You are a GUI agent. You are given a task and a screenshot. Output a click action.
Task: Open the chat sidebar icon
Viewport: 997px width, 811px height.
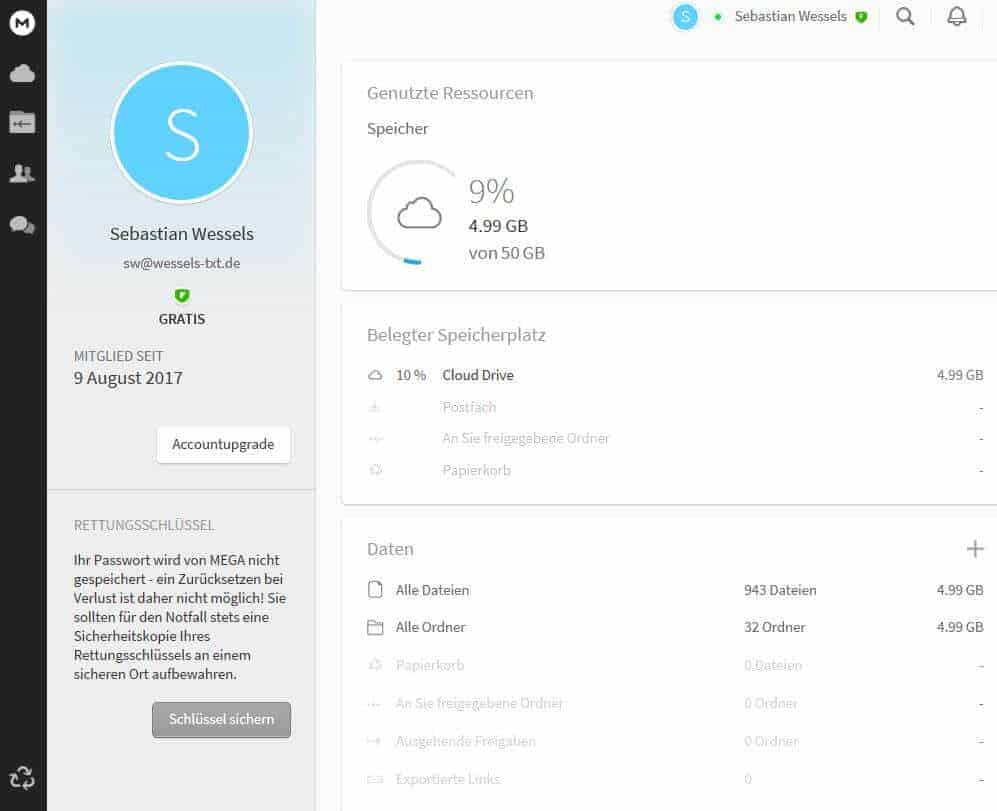(x=22, y=225)
